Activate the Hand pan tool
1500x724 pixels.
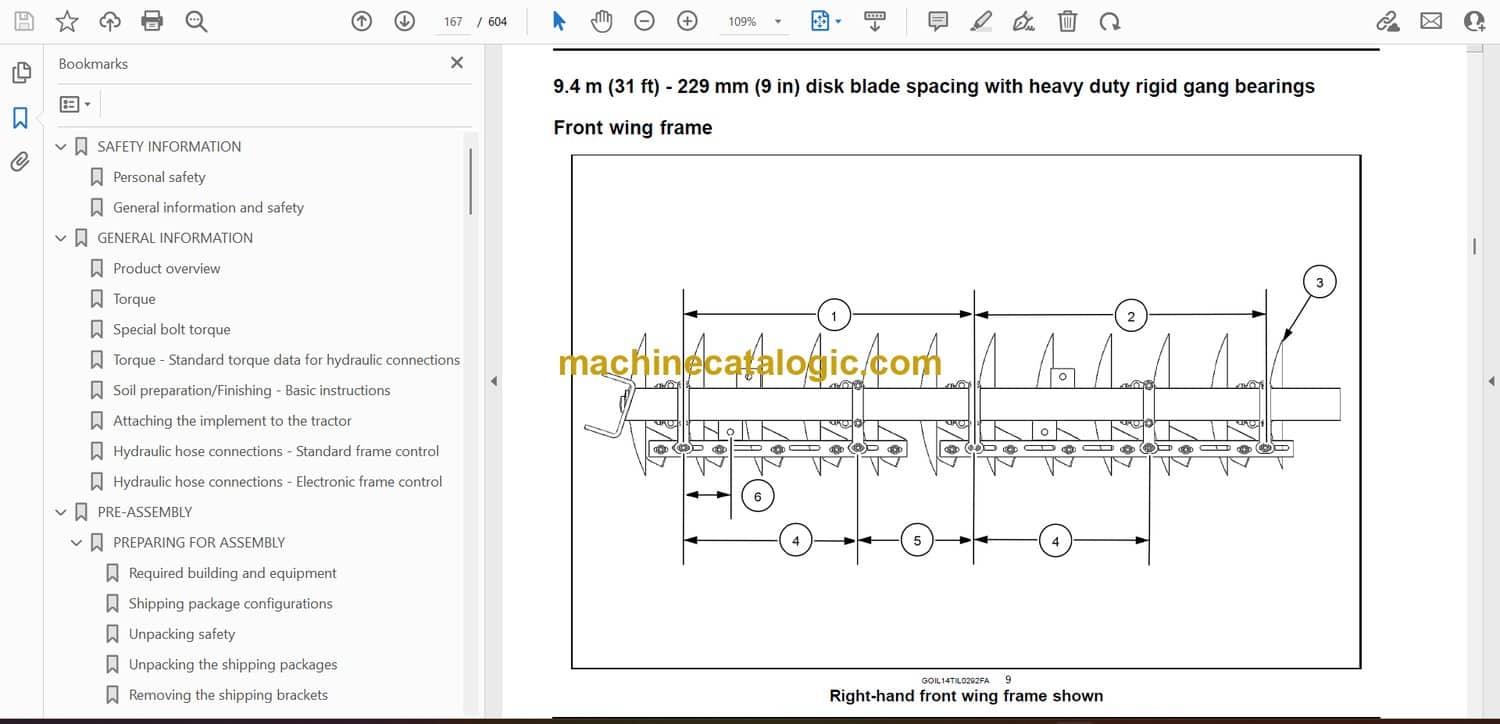point(601,21)
